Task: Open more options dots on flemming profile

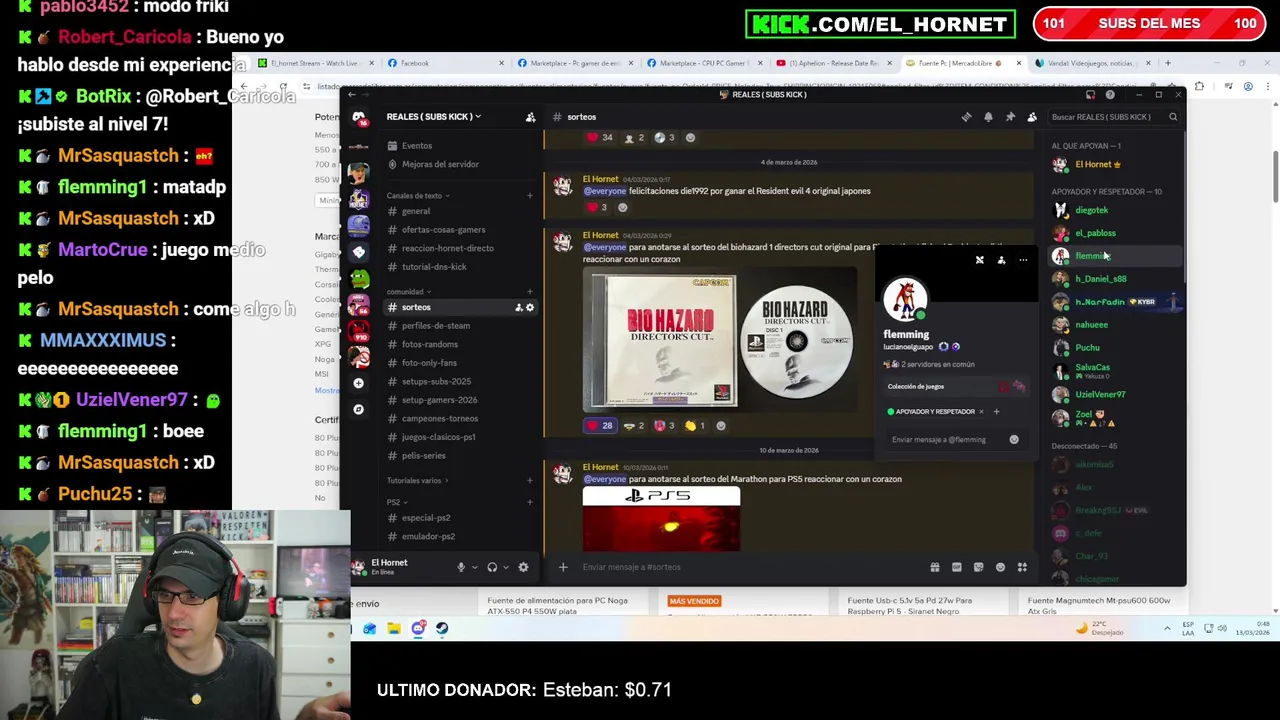Action: tap(1023, 260)
